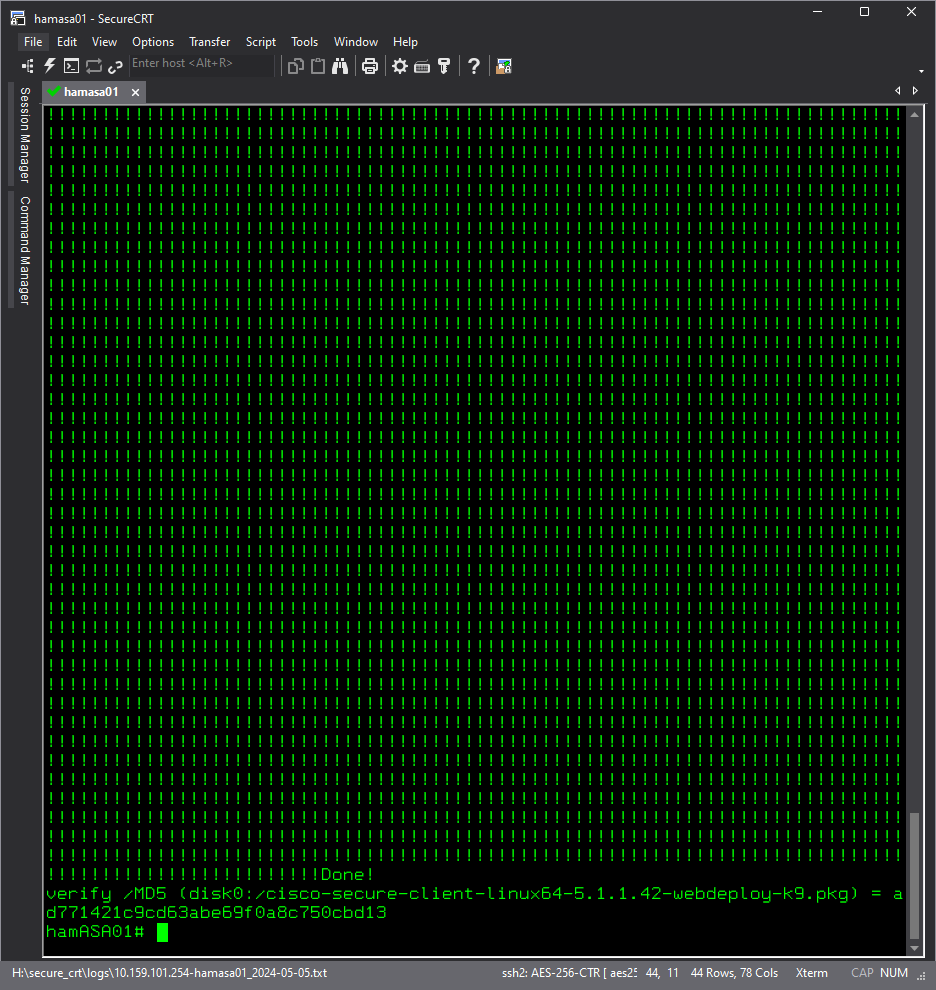The width and height of the screenshot is (936, 990).
Task: Click the Help question mark button
Action: click(473, 66)
